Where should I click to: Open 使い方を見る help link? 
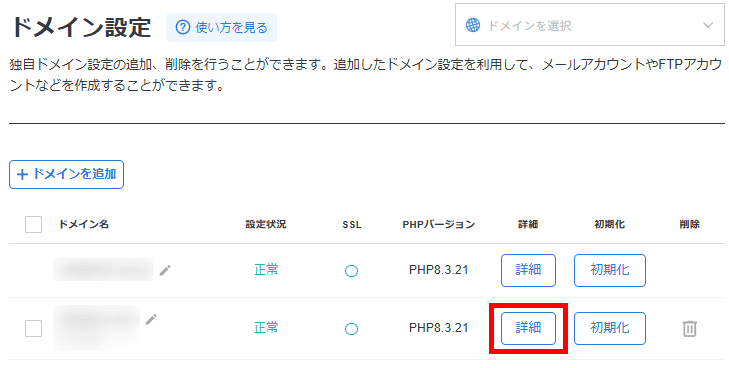(221, 27)
